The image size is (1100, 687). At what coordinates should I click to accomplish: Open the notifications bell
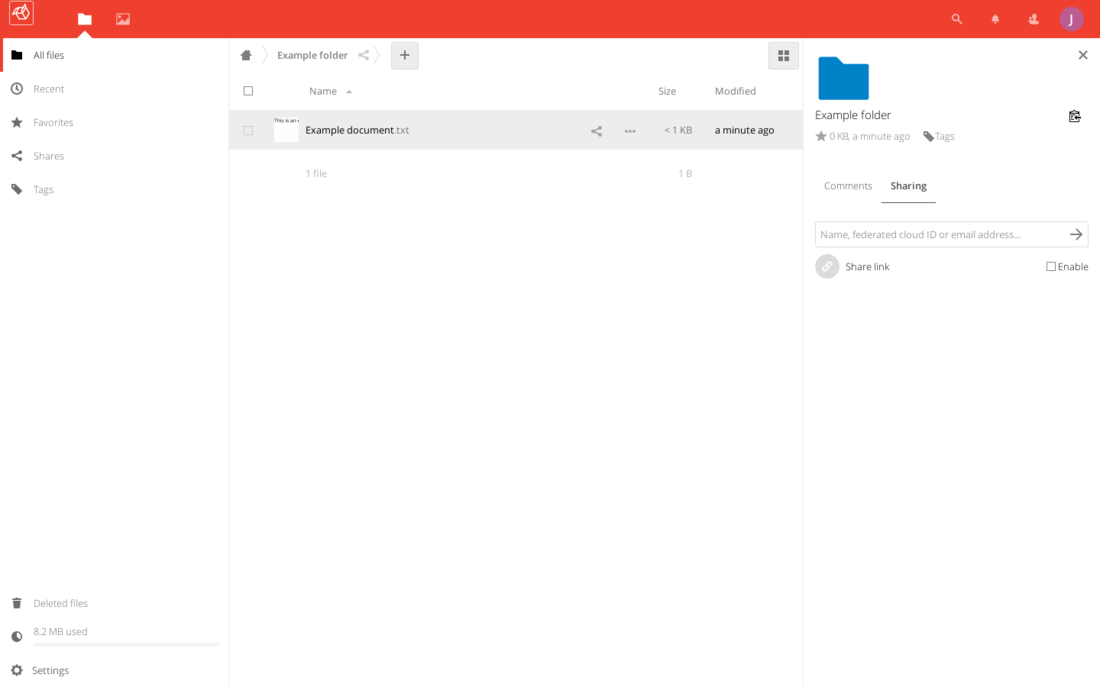pos(995,19)
